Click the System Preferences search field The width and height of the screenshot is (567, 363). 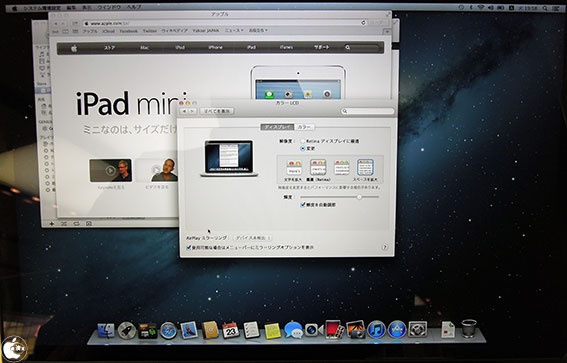click(367, 111)
